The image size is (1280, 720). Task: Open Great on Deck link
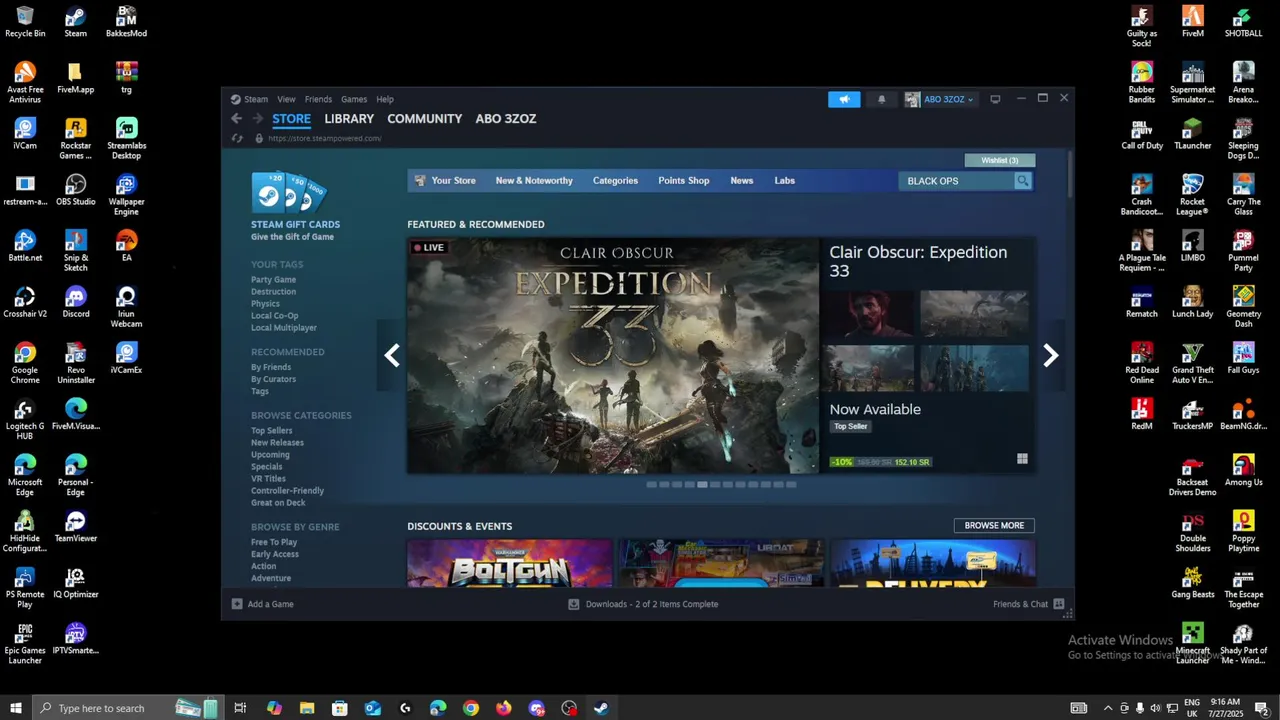tap(278, 502)
